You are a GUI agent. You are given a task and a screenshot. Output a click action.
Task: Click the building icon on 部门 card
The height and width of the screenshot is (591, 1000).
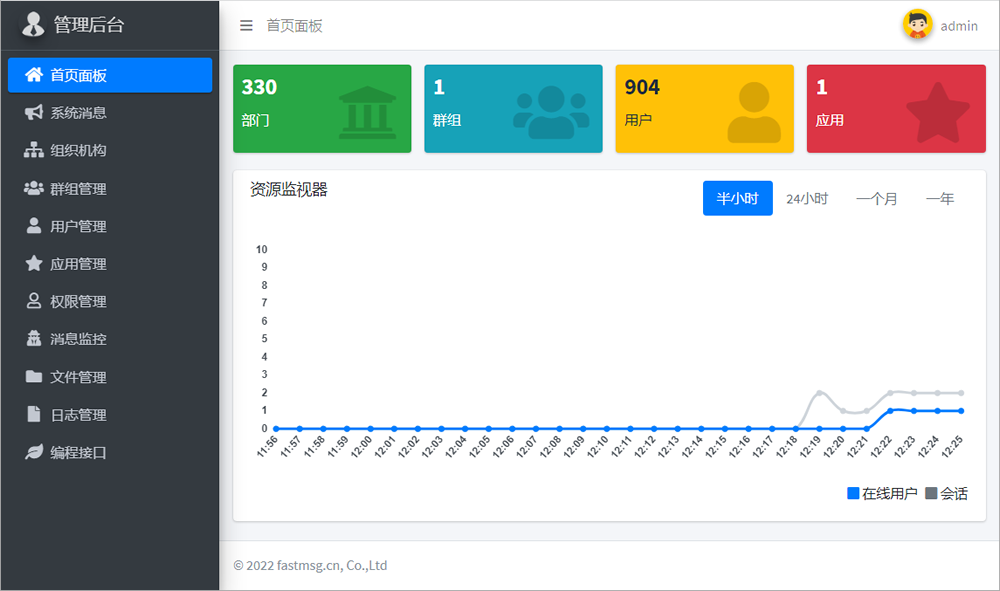tap(367, 113)
